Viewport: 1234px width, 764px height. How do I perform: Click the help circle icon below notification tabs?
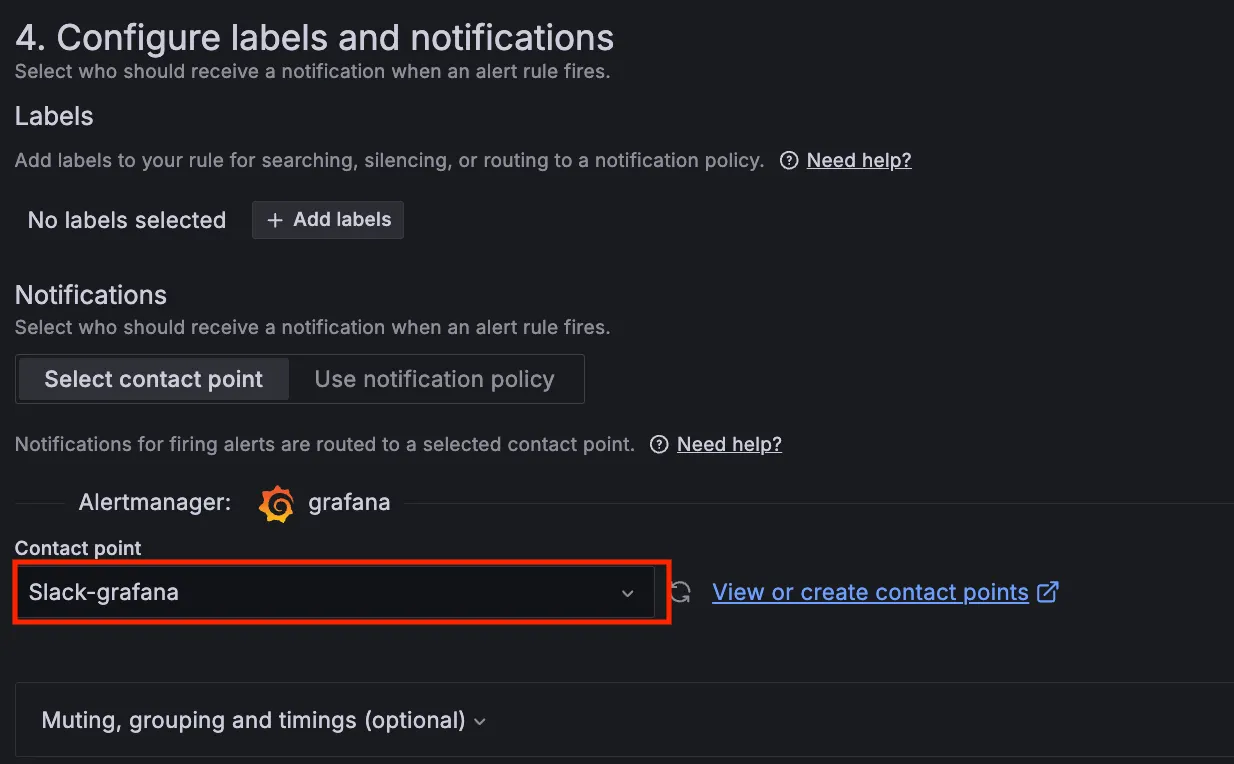(659, 444)
